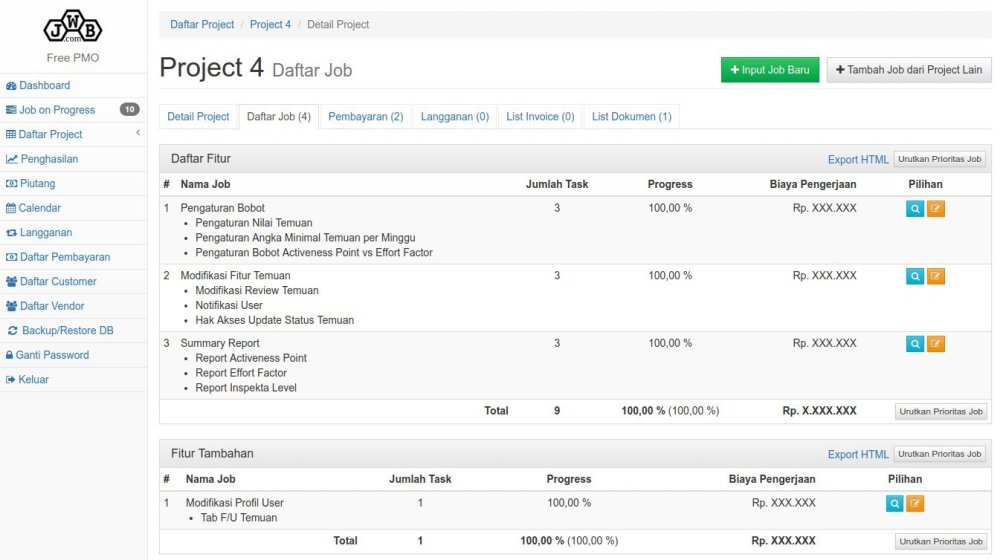Click the edit icon for Pengaturan Bobot
This screenshot has height=560, width=1000.
click(x=936, y=209)
